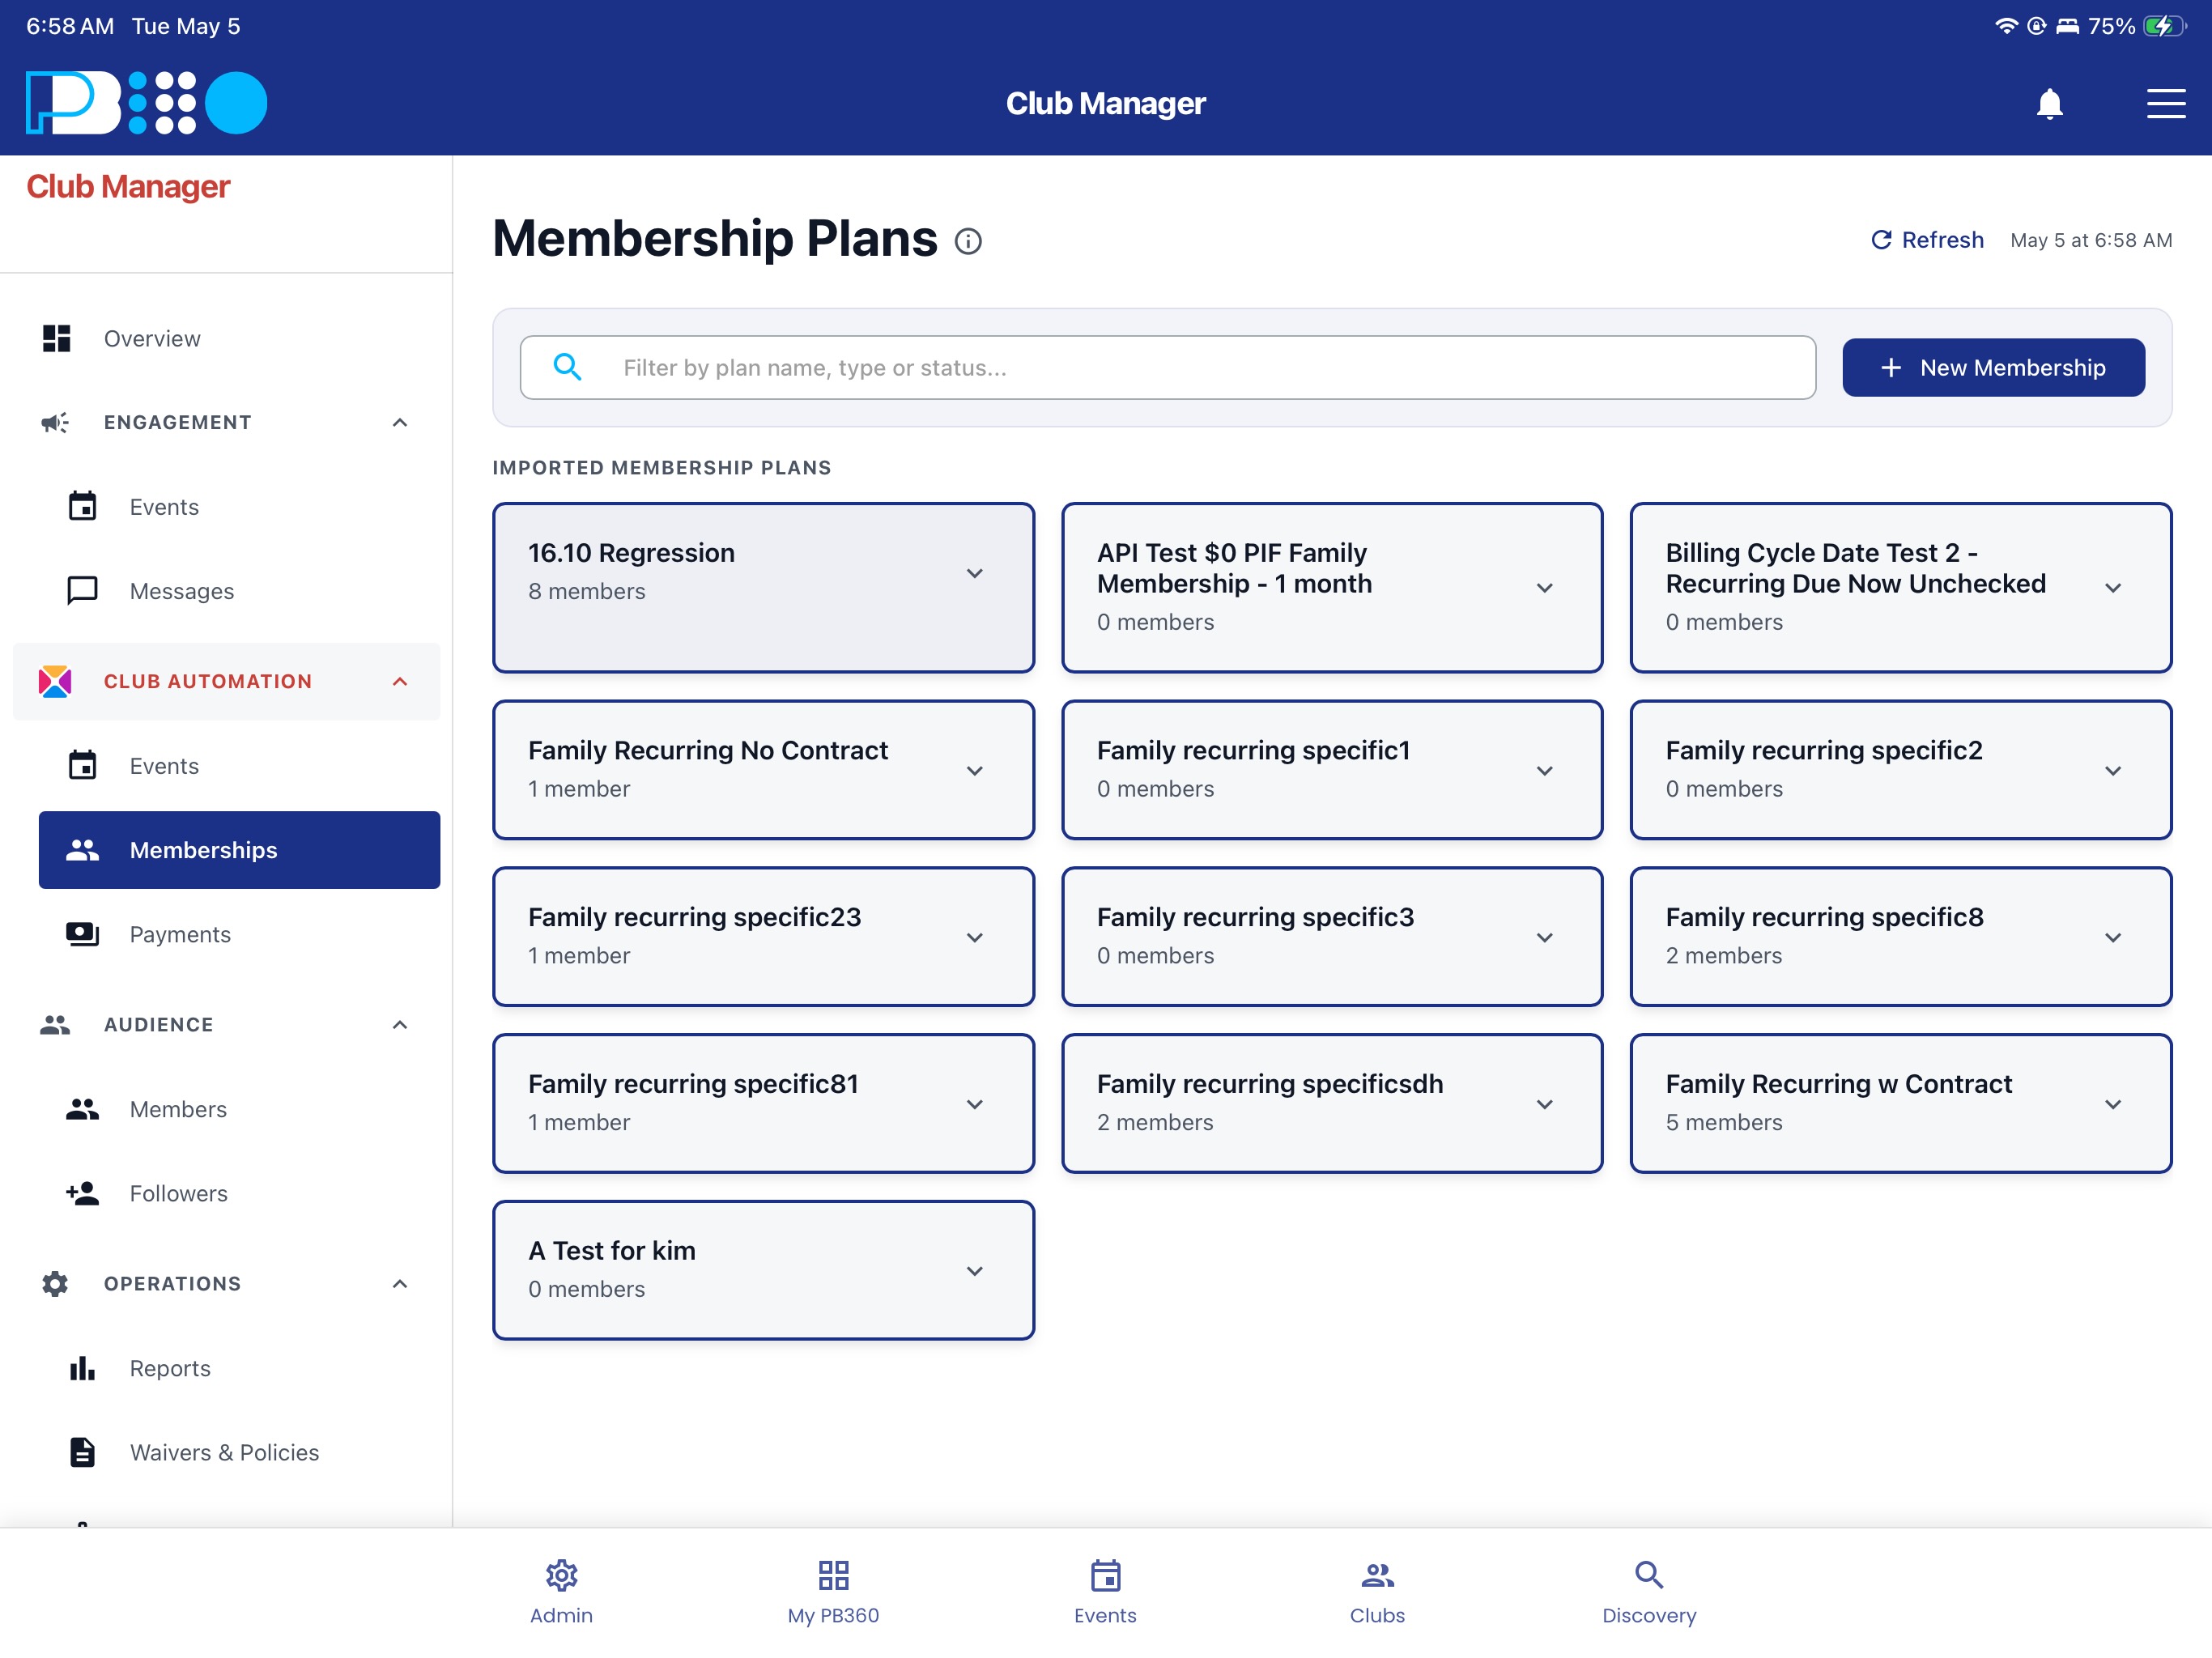
Task: Click the New Membership button
Action: click(1993, 367)
